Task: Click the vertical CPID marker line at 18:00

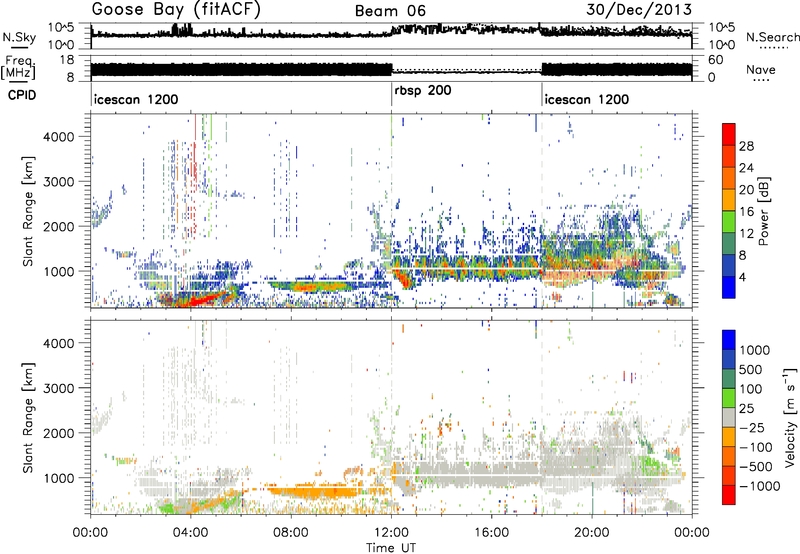Action: coord(542,94)
